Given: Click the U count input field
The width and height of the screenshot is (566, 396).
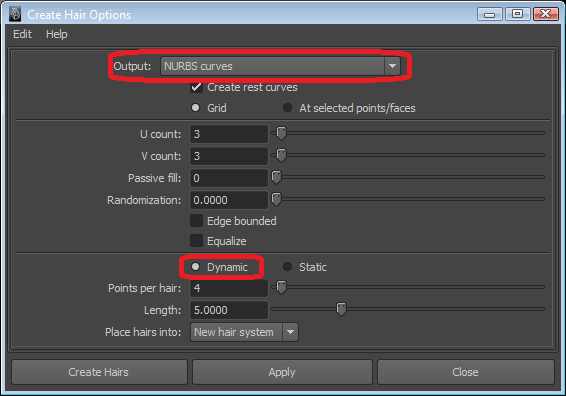Looking at the screenshot, I should point(229,134).
